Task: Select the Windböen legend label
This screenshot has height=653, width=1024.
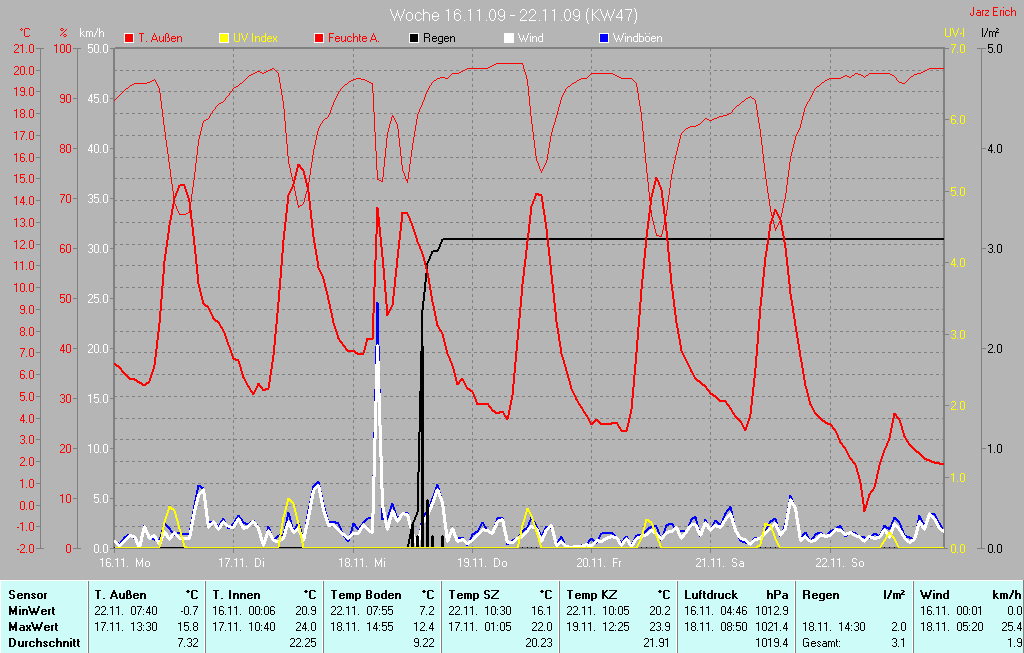Action: [637, 38]
